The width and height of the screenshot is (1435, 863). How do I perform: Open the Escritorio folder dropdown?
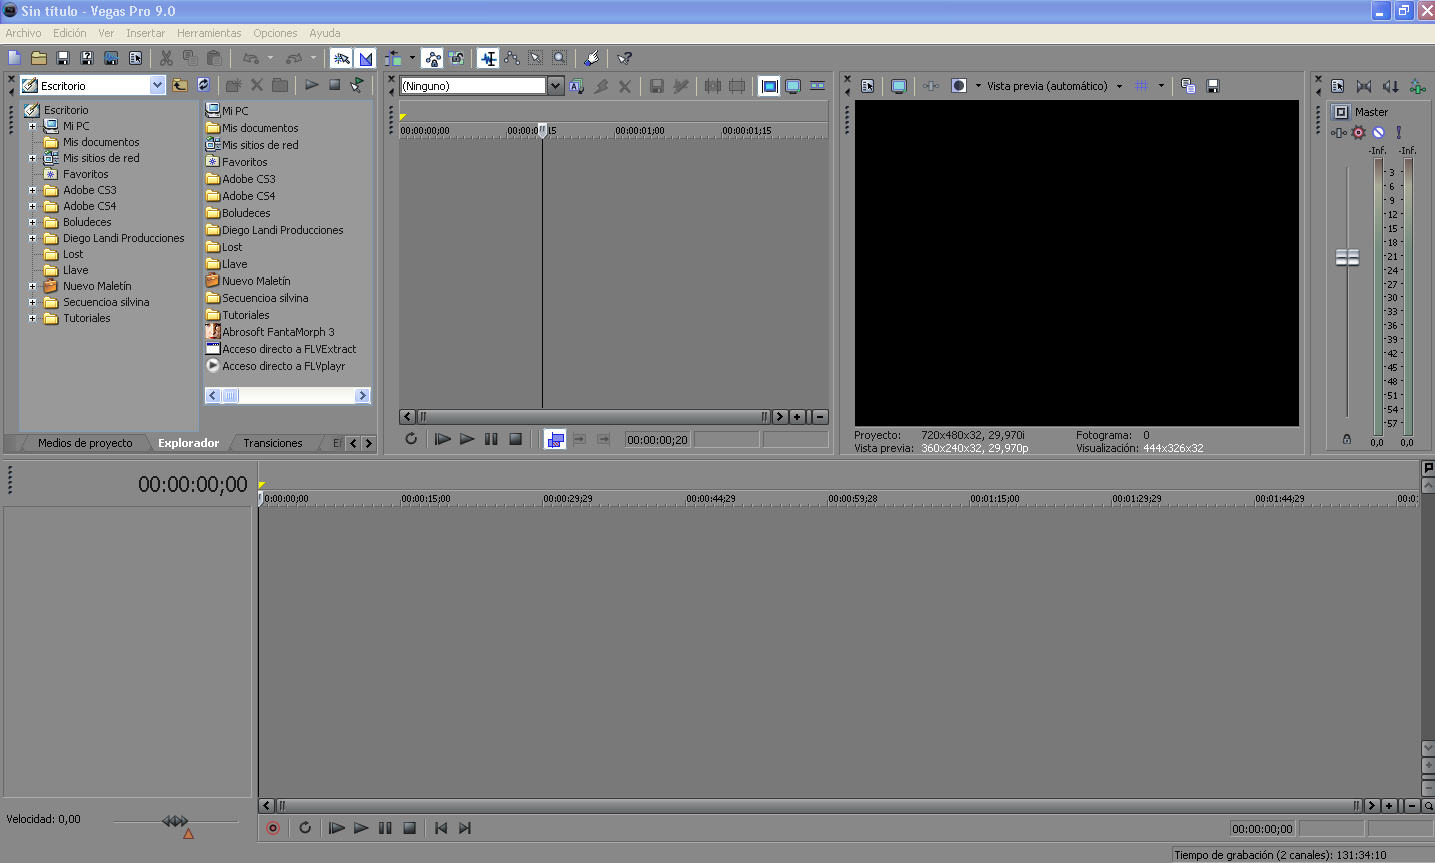click(x=157, y=86)
